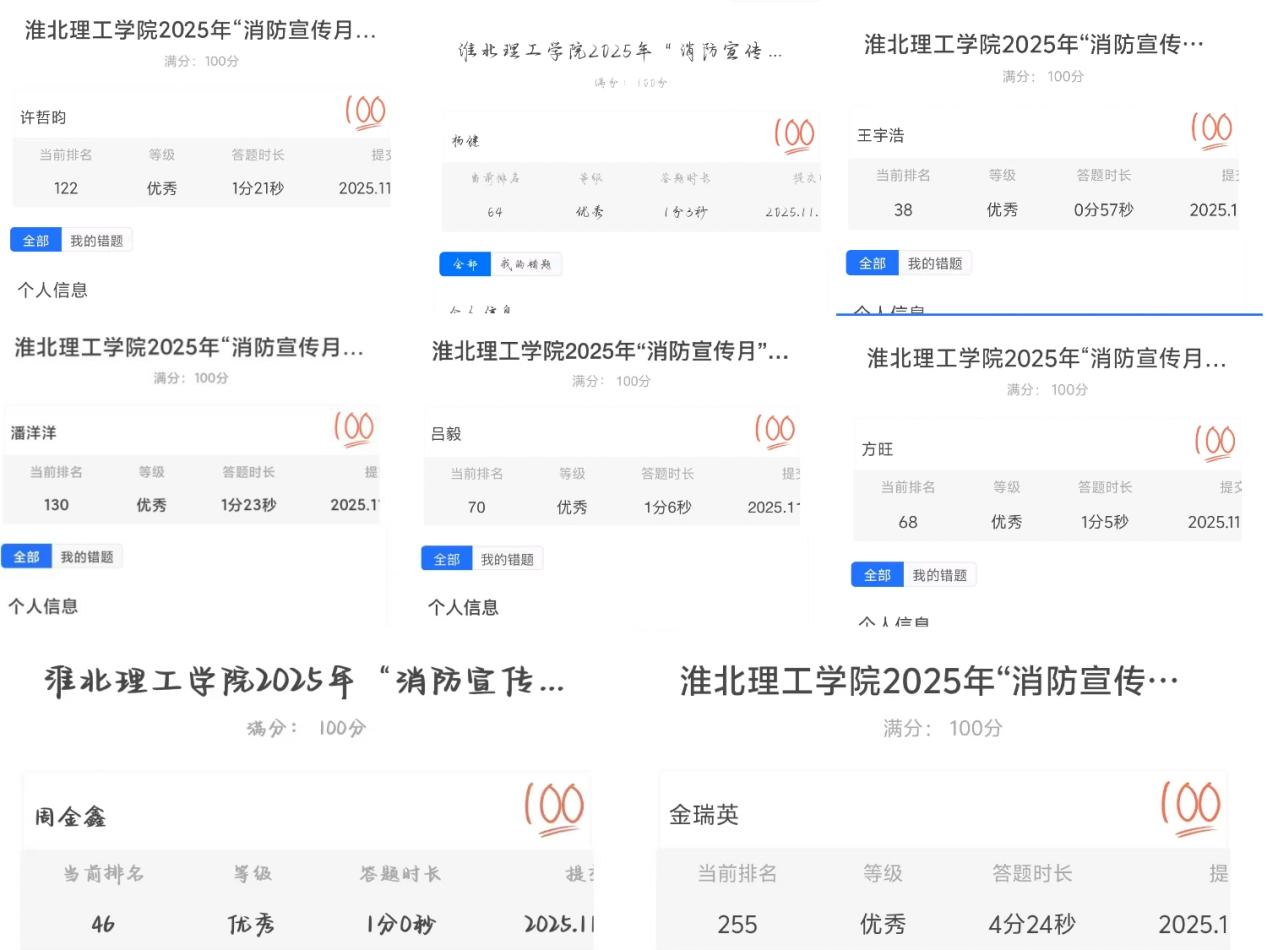Click the 100 score icon on 许哲昀's card
This screenshot has height=950, width=1267.
point(365,112)
